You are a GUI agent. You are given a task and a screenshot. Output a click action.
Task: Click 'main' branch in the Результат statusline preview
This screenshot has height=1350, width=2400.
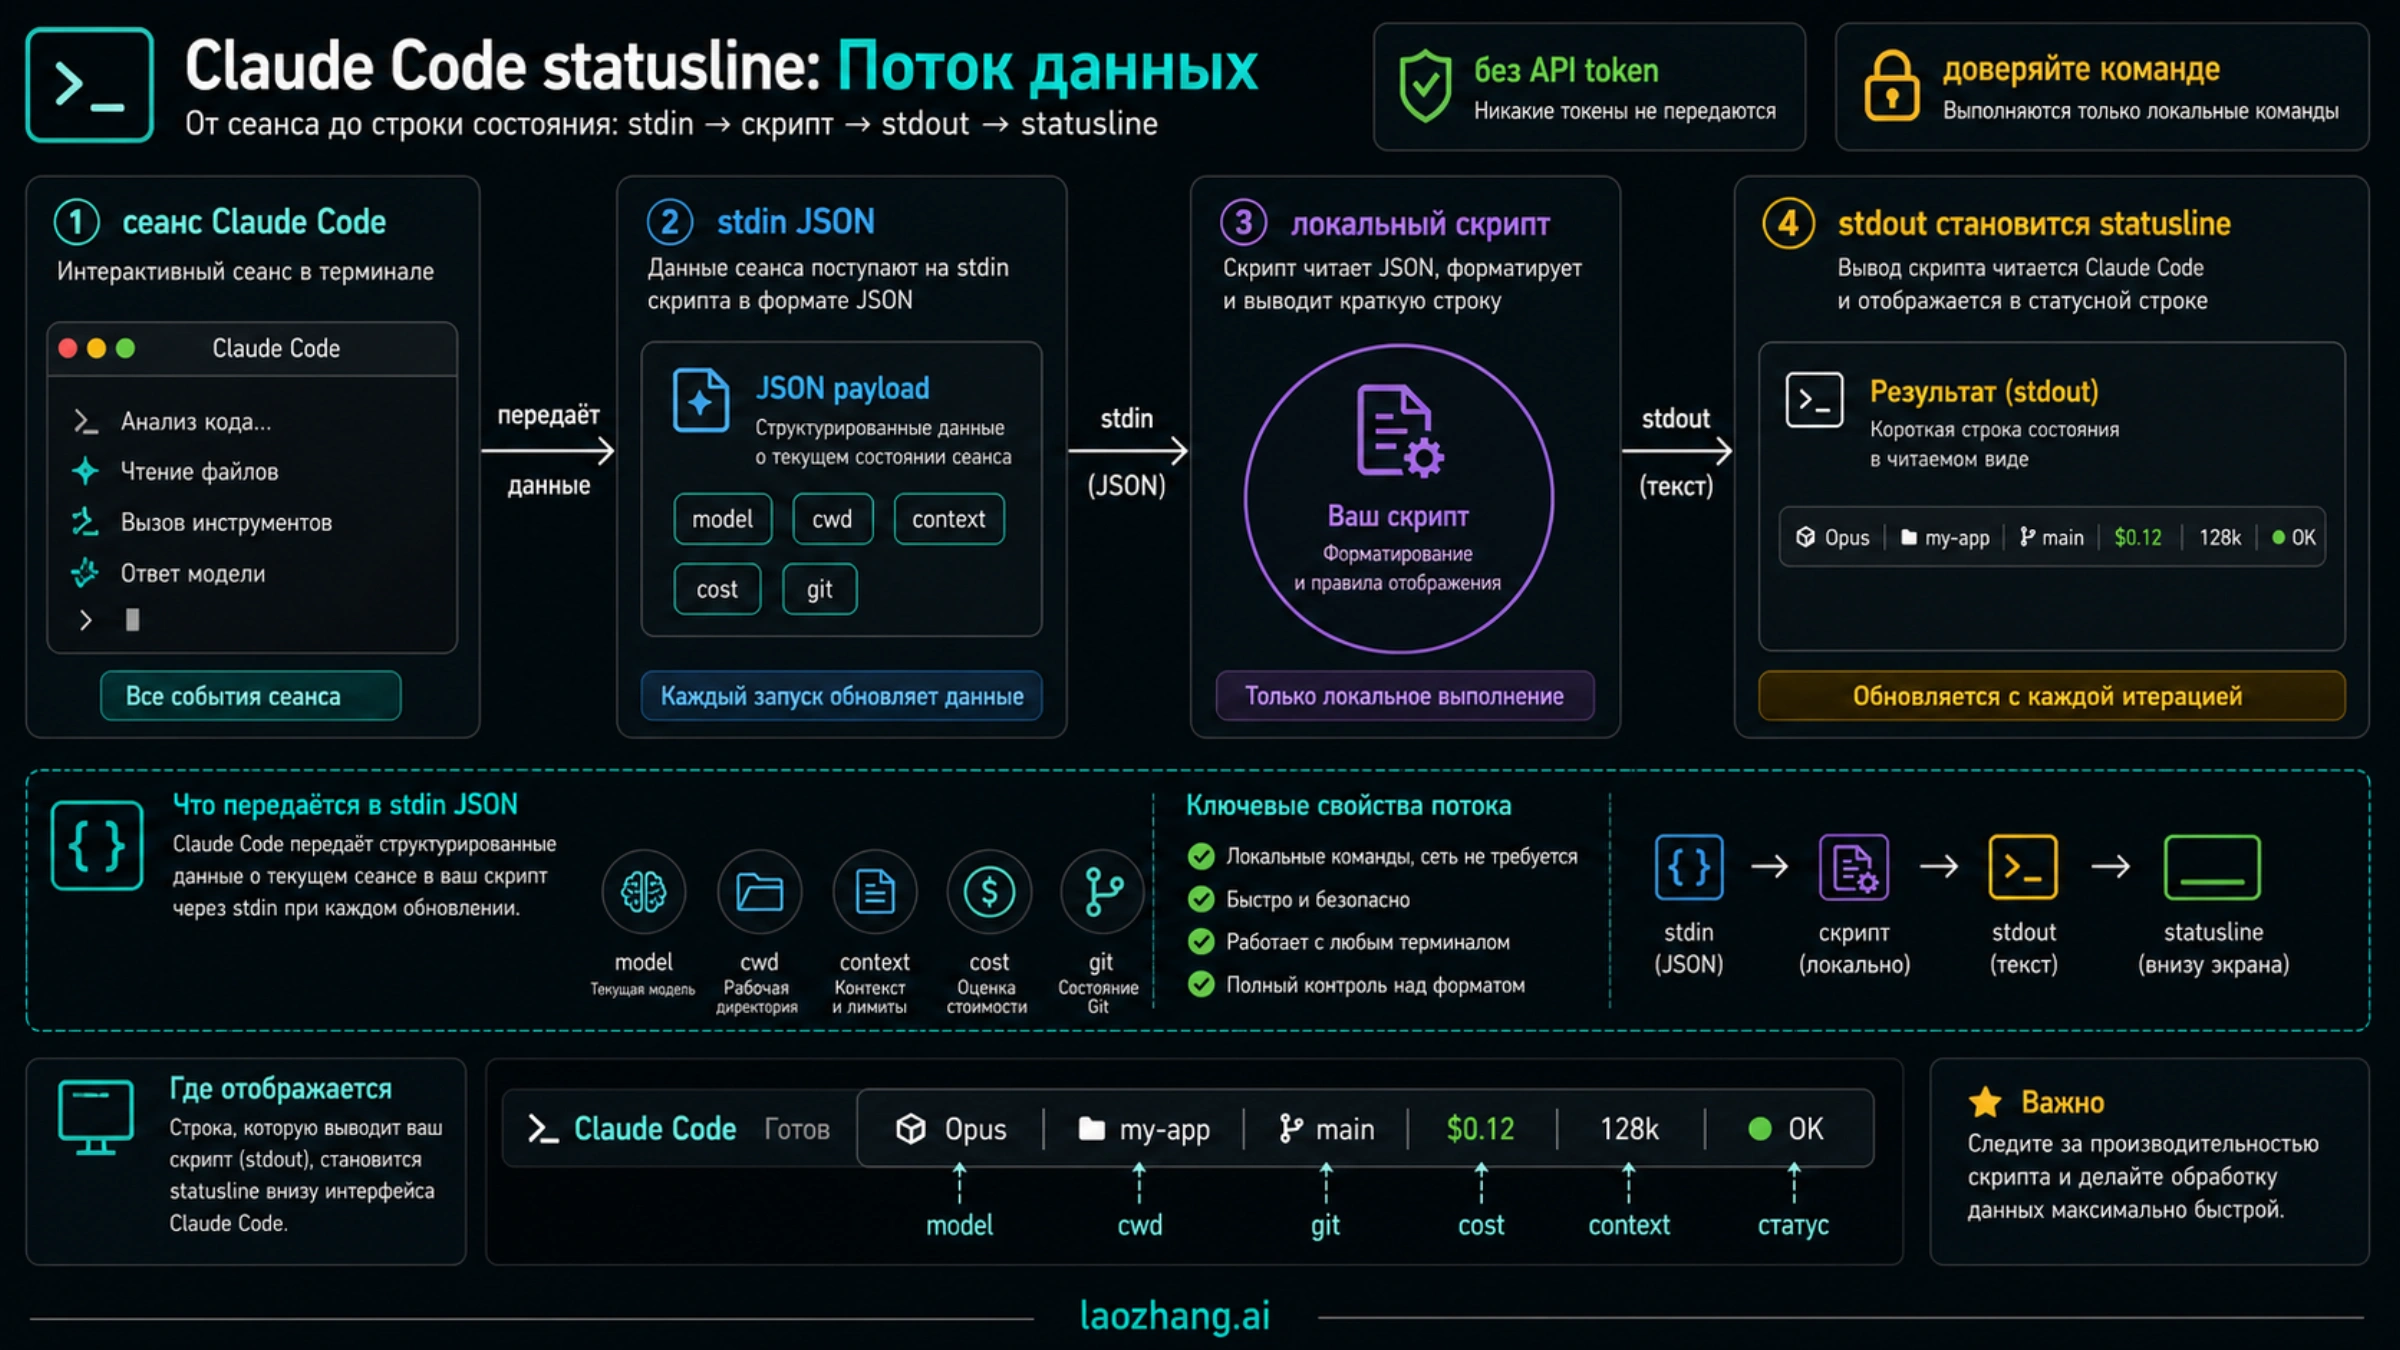(x=2062, y=538)
